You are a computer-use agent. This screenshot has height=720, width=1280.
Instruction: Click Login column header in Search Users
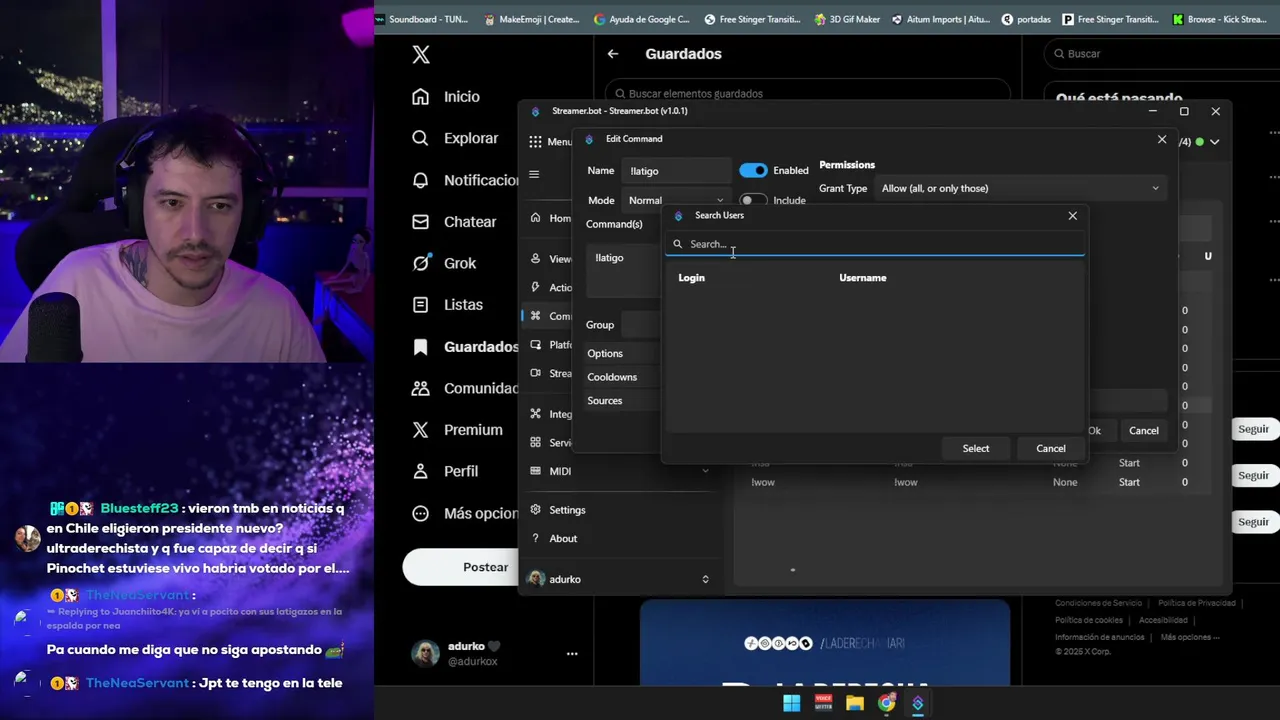pyautogui.click(x=692, y=278)
